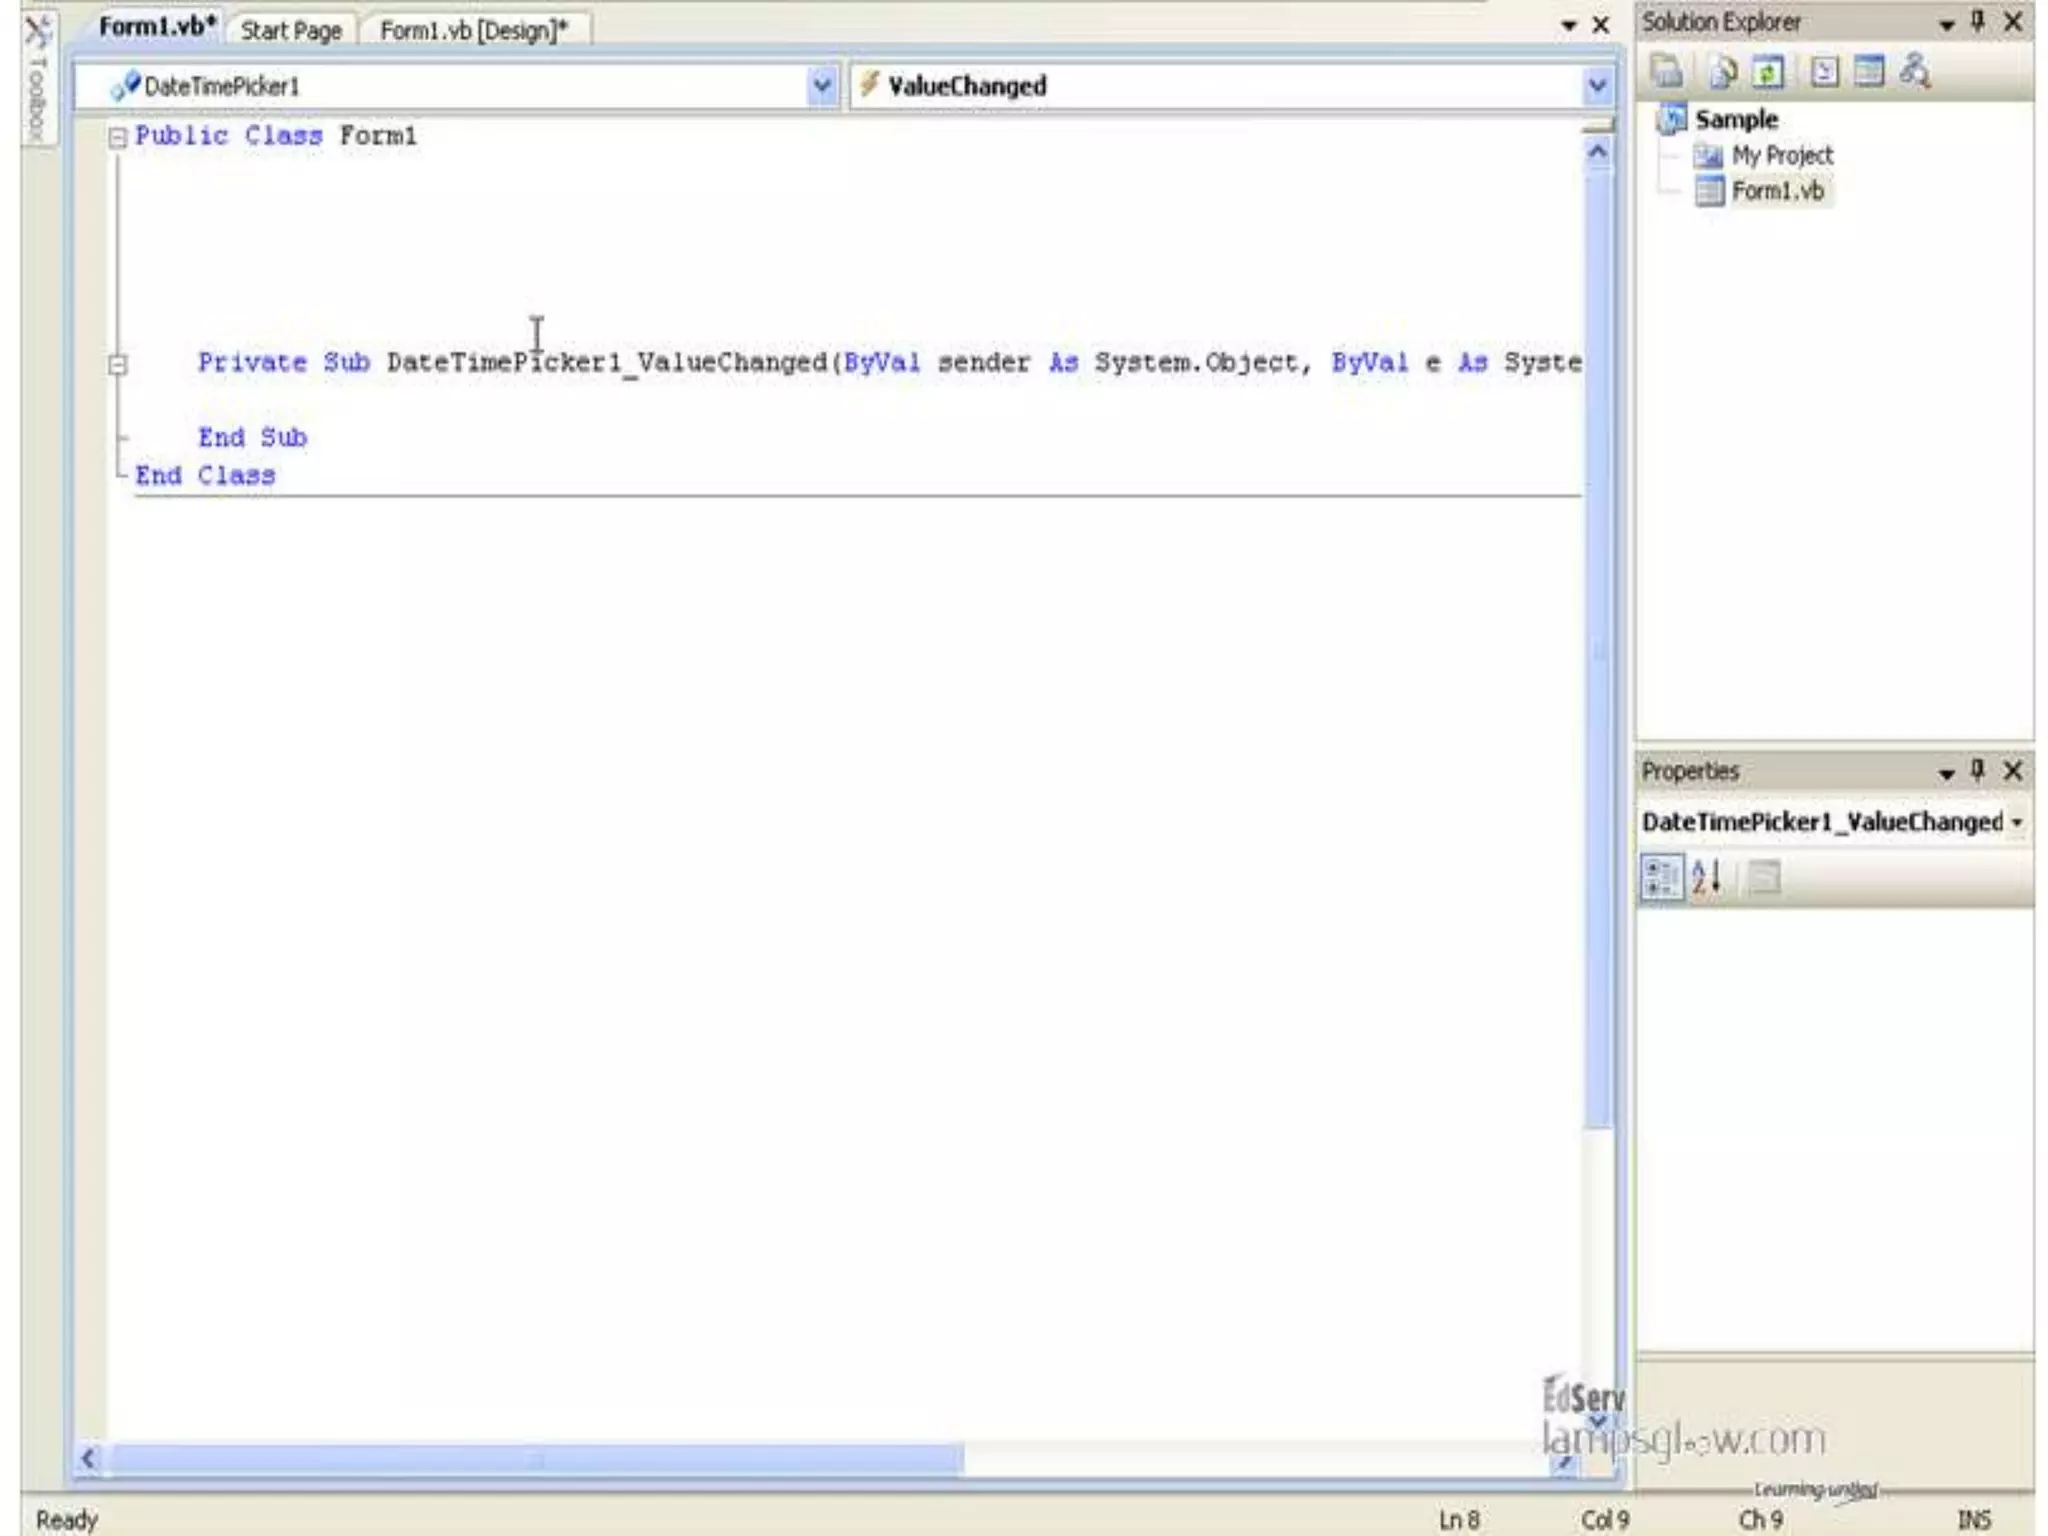
Task: Click View Designer icon in Solution Explorer
Action: click(x=1868, y=72)
